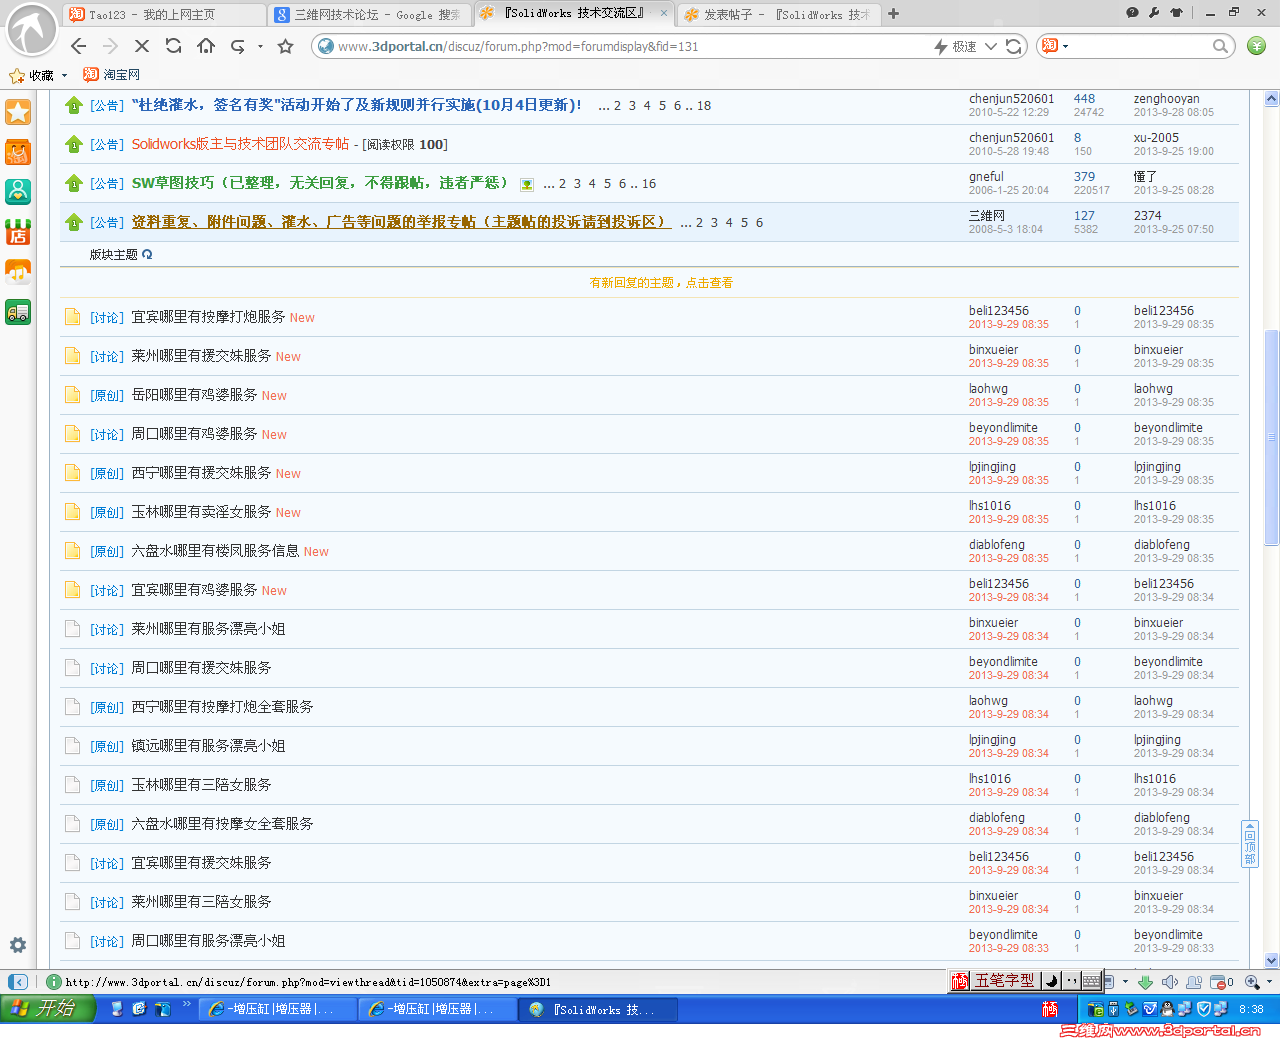Open the wrench tools menu in title bar
Image resolution: width=1280 pixels, height=1044 pixels.
pos(1154,13)
